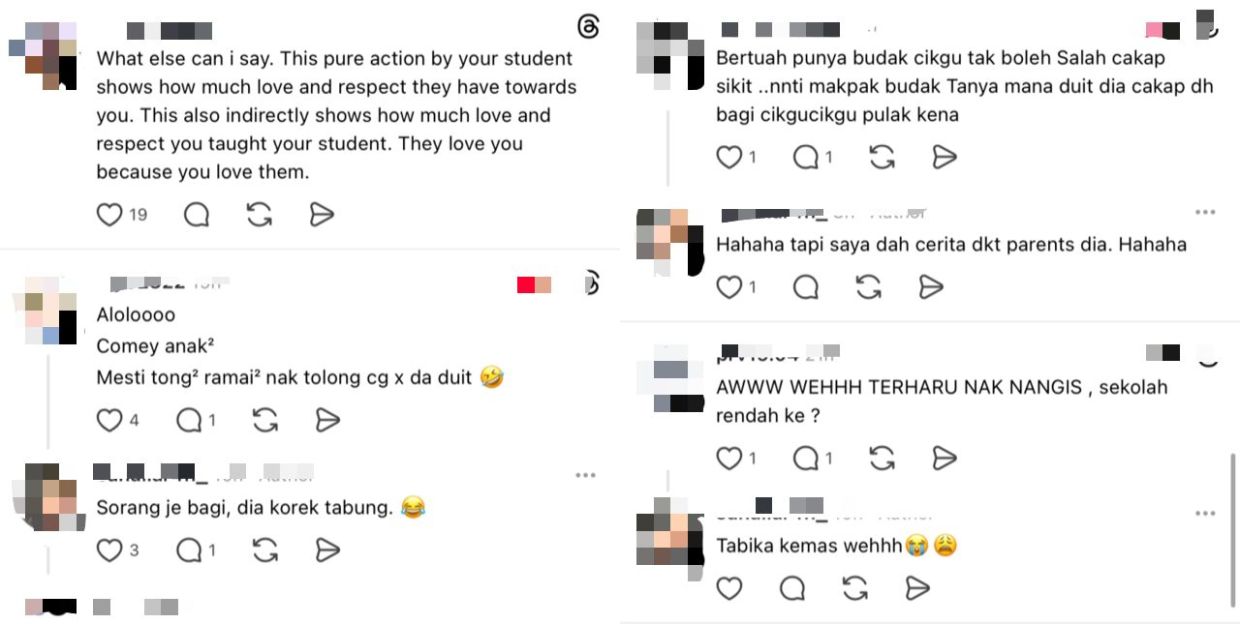Image resolution: width=1240 pixels, height=624 pixels.
Task: Open more options for 'Tabika kemas wehhh' reply
Action: pos(1205,513)
